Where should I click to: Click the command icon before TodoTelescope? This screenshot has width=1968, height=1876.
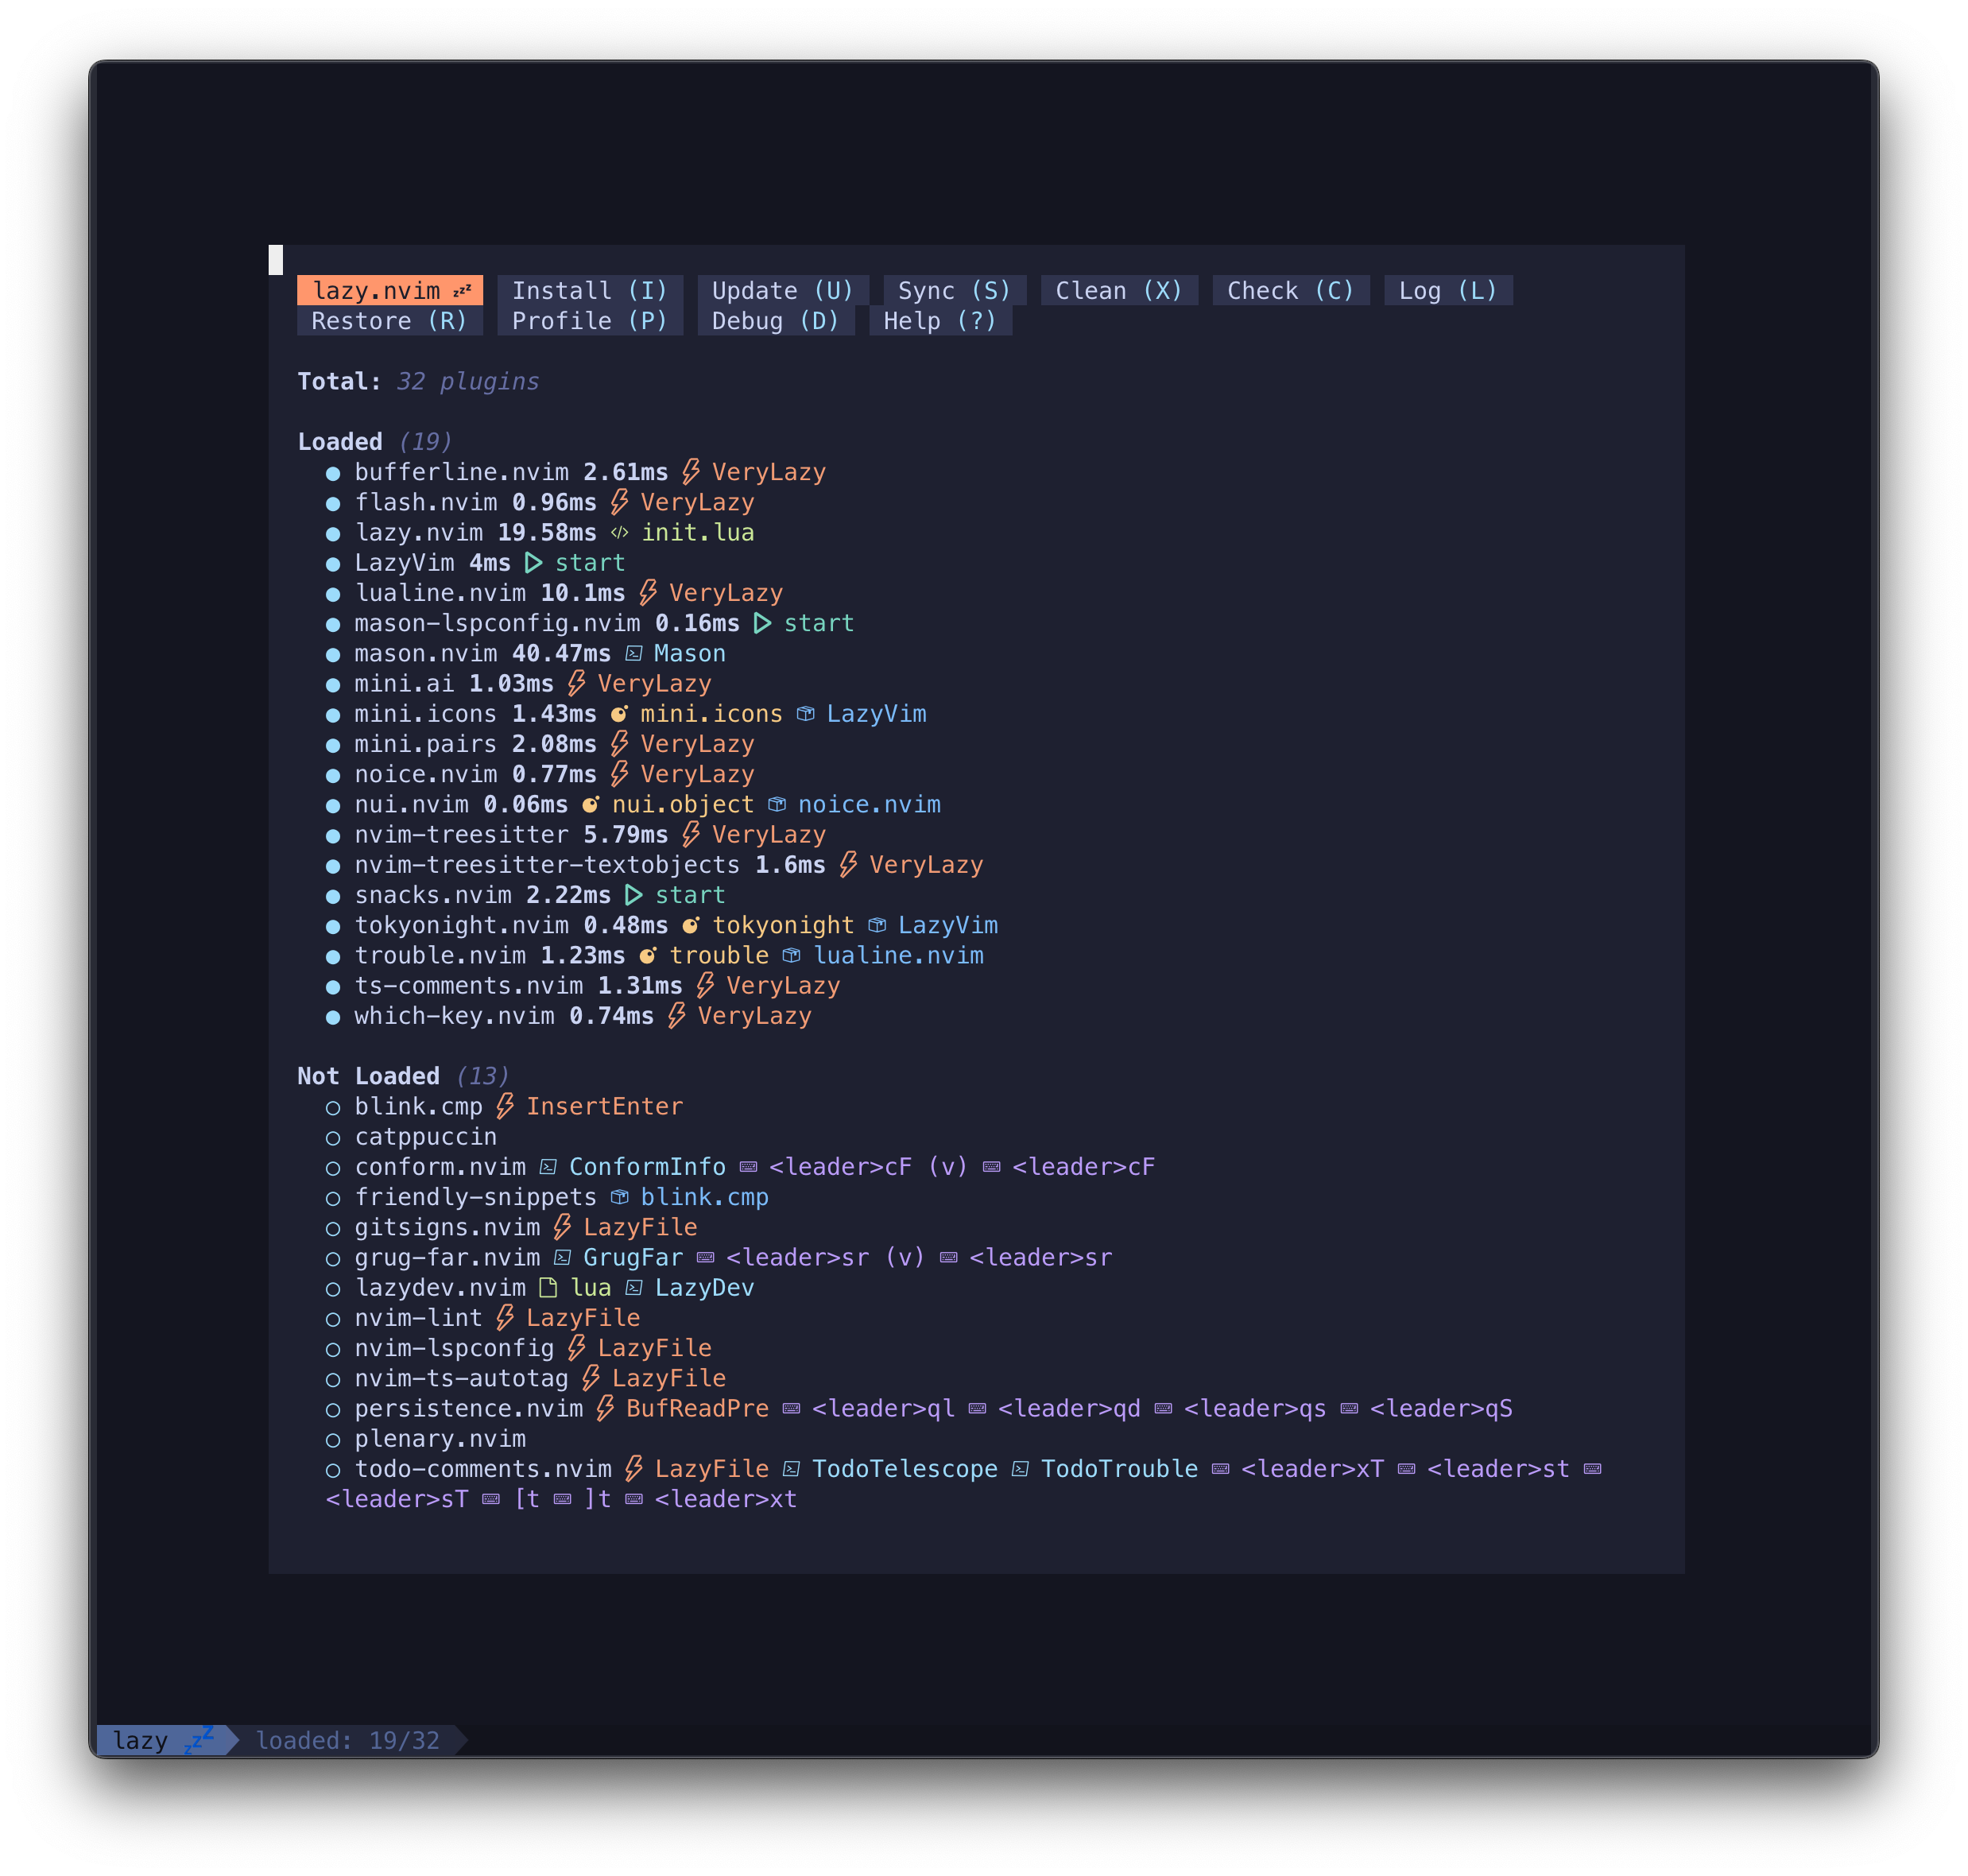coord(792,1469)
